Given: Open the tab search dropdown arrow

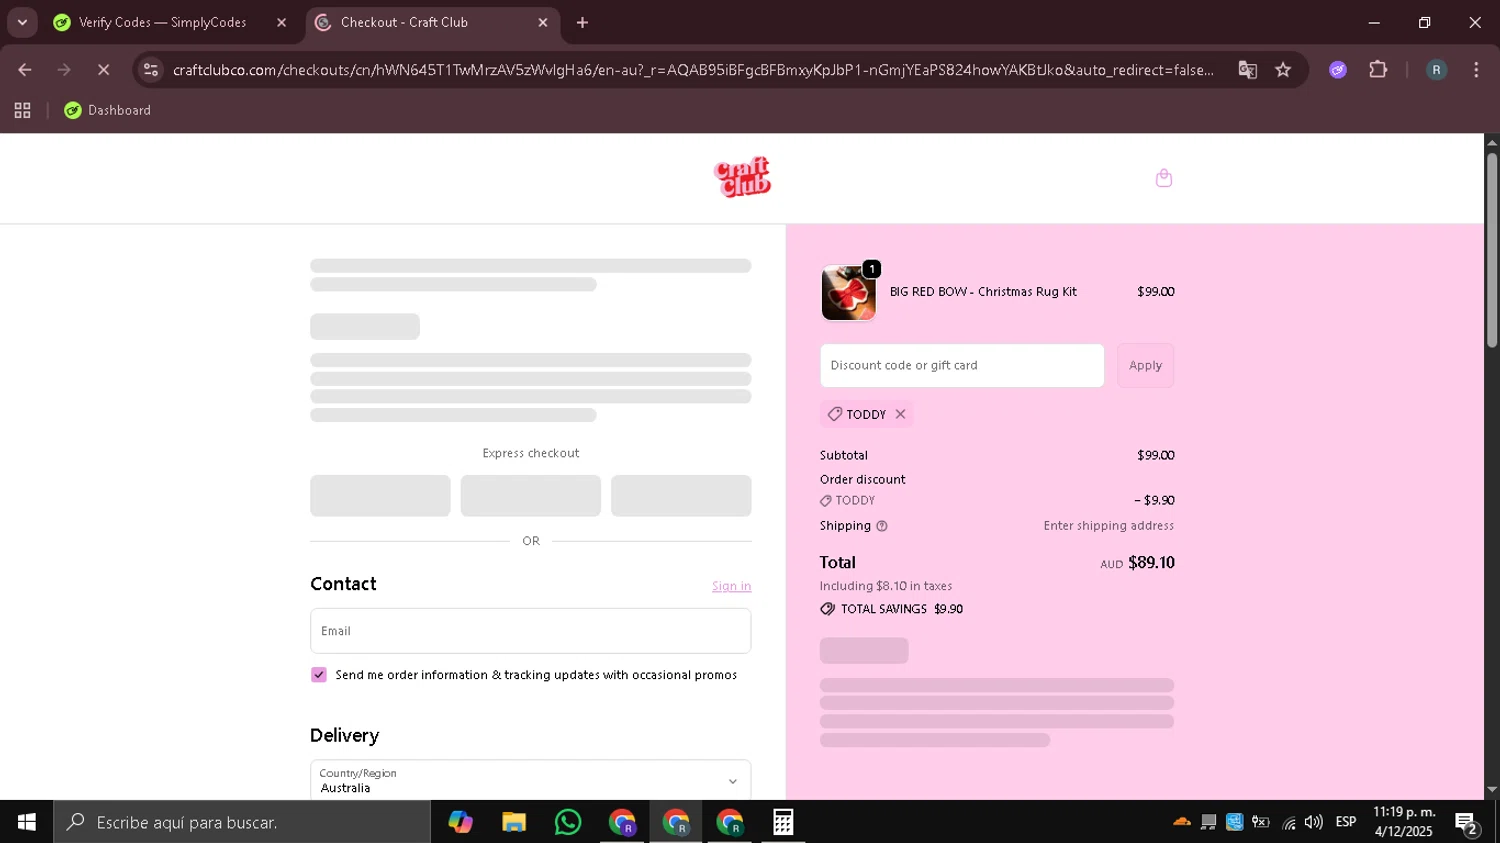Looking at the screenshot, I should point(22,22).
